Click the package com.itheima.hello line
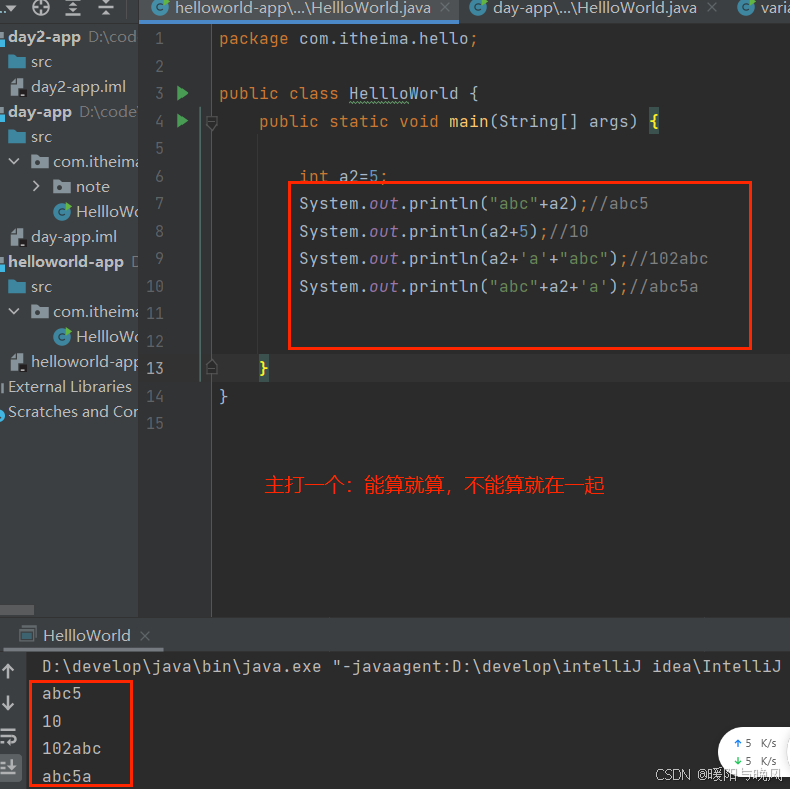This screenshot has width=790, height=789. click(x=348, y=39)
